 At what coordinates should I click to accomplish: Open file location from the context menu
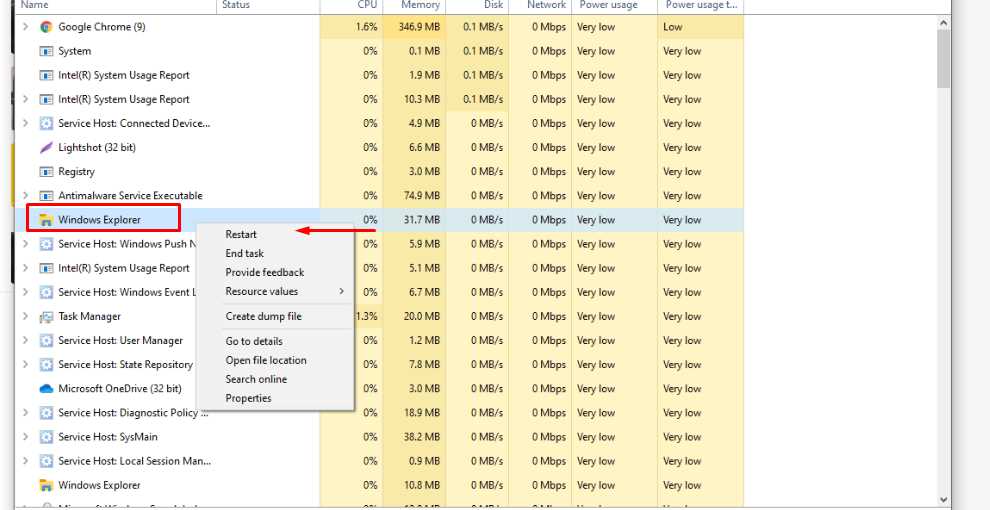pyautogui.click(x=266, y=361)
